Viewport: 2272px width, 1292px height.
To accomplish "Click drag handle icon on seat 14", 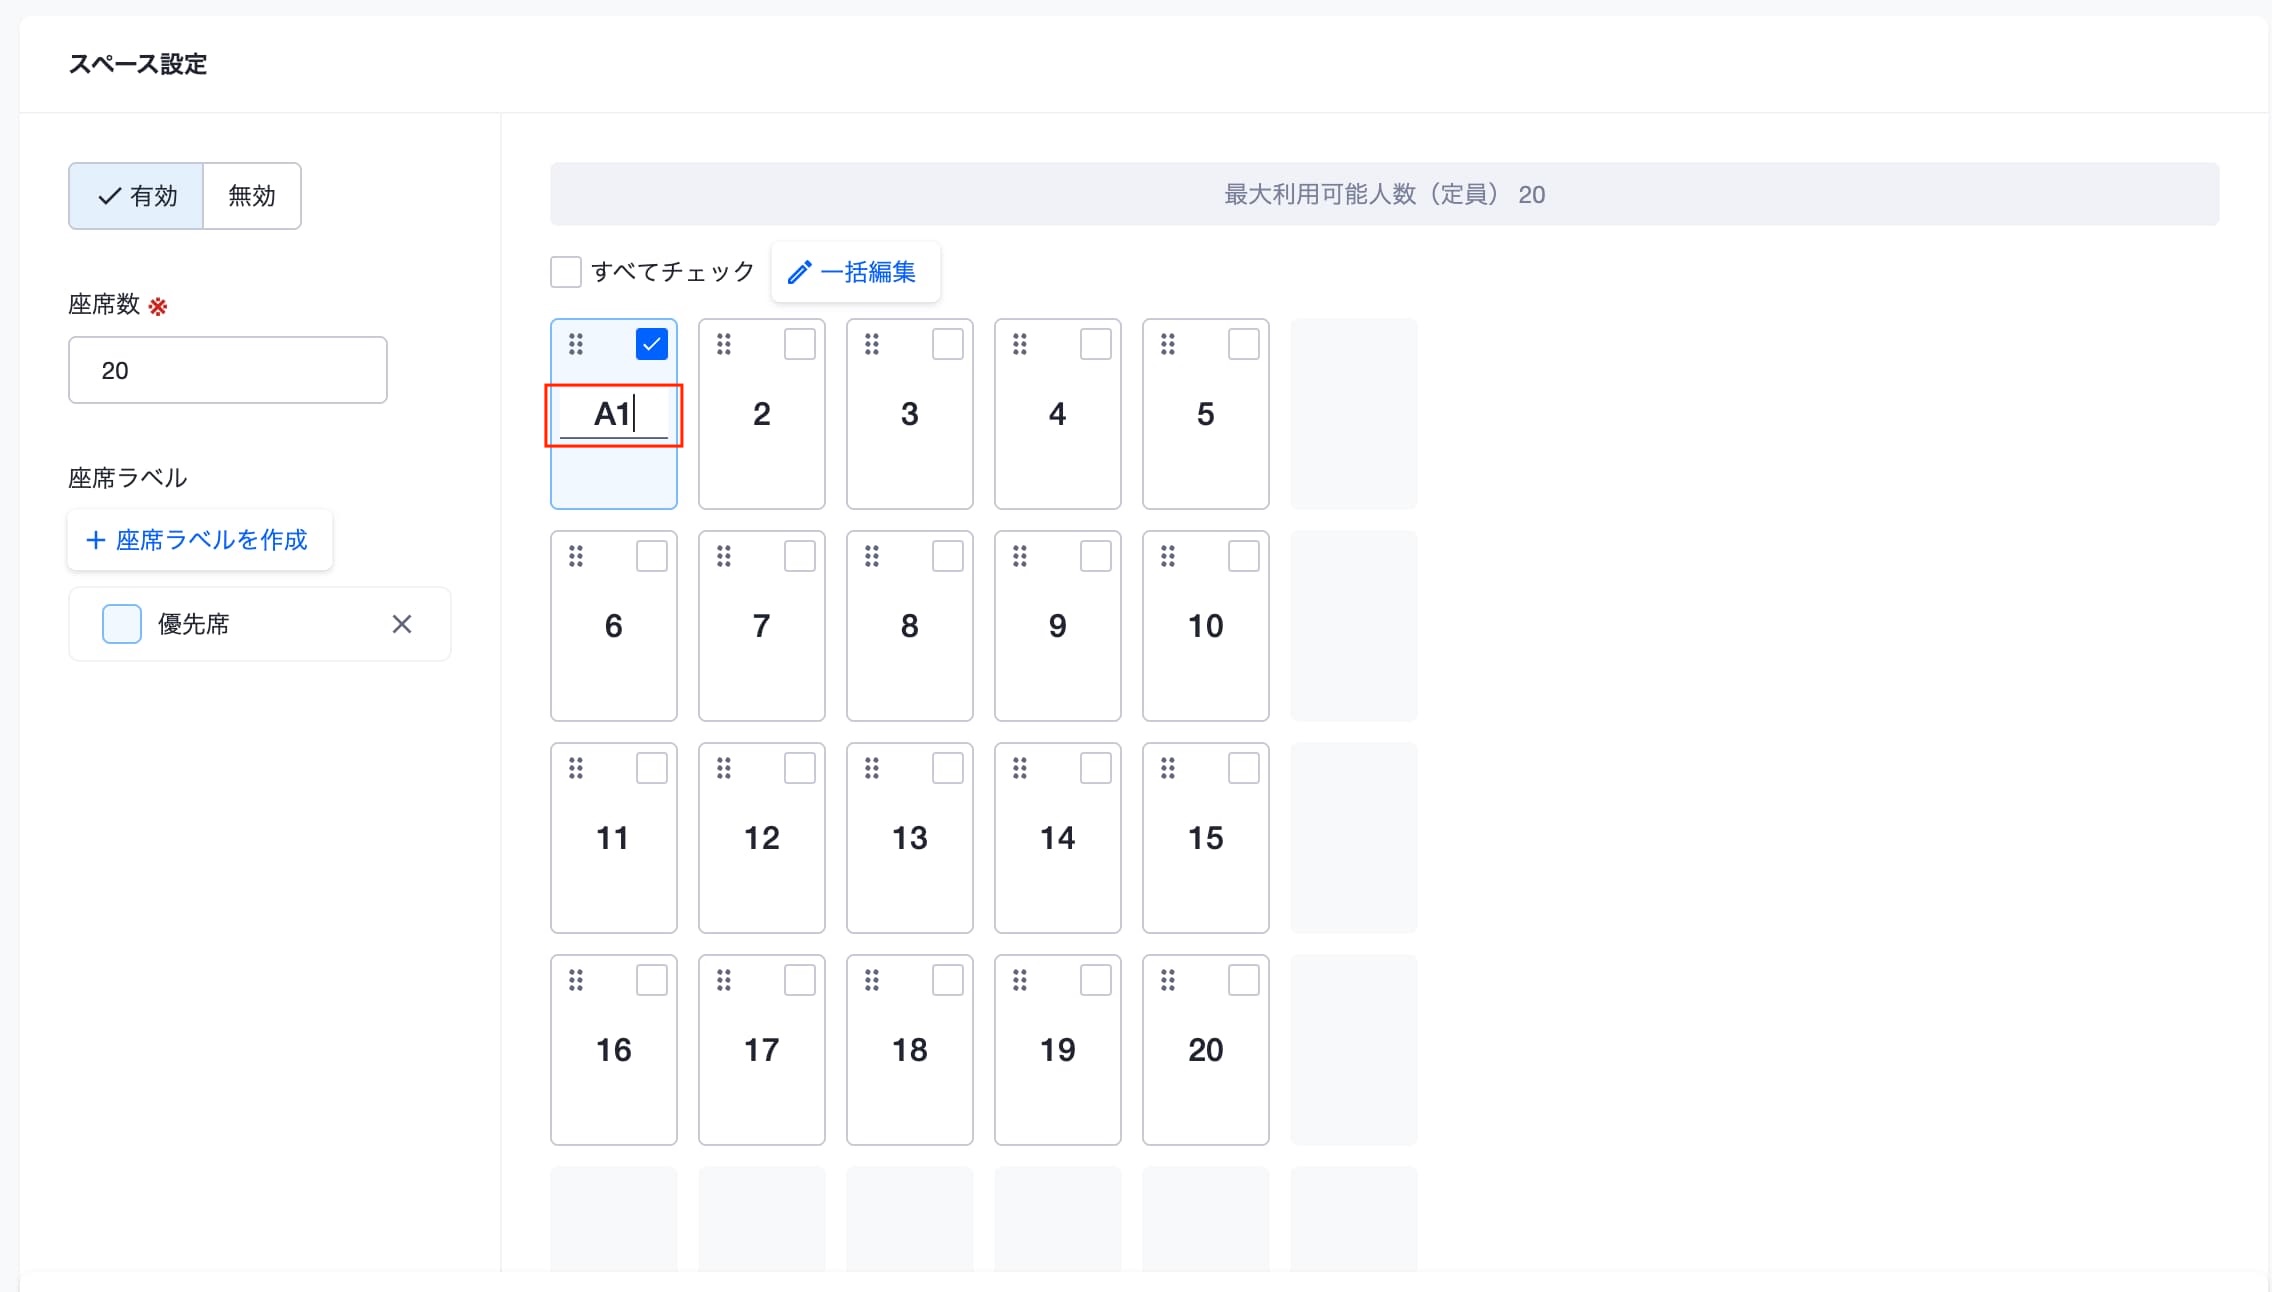I will click(x=1020, y=769).
